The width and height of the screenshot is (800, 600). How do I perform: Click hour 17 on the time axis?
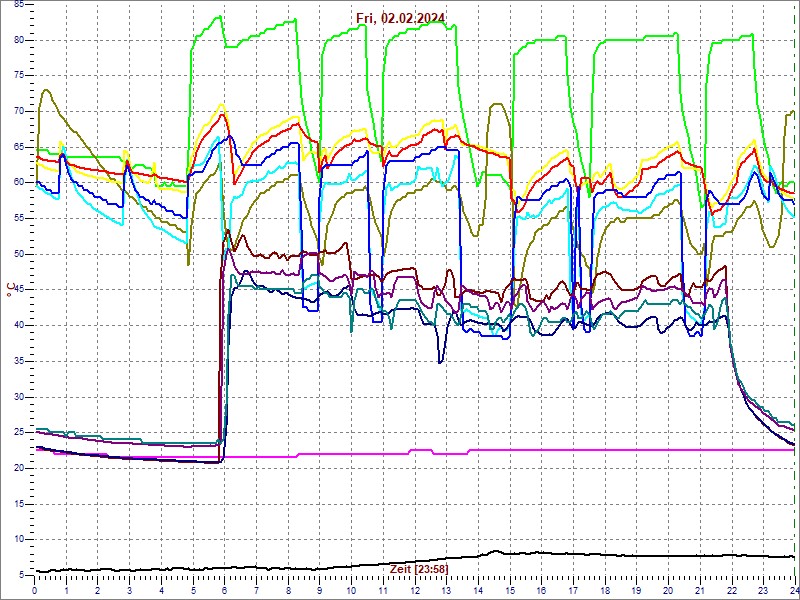pyautogui.click(x=573, y=589)
